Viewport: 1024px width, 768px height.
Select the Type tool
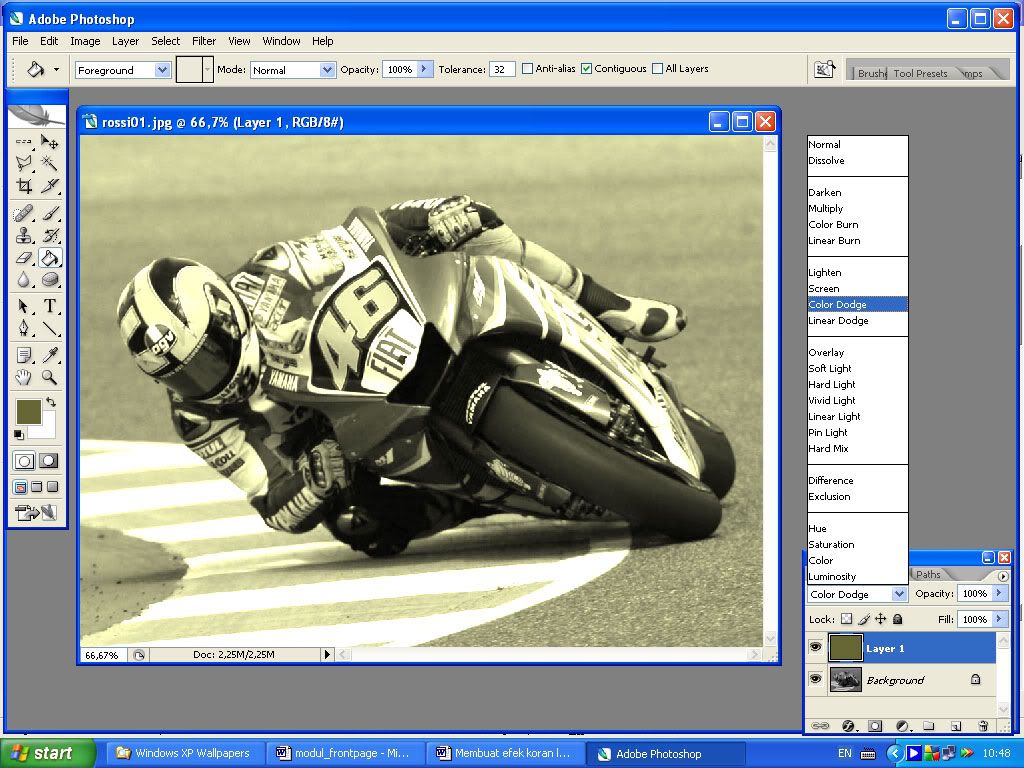[x=50, y=306]
